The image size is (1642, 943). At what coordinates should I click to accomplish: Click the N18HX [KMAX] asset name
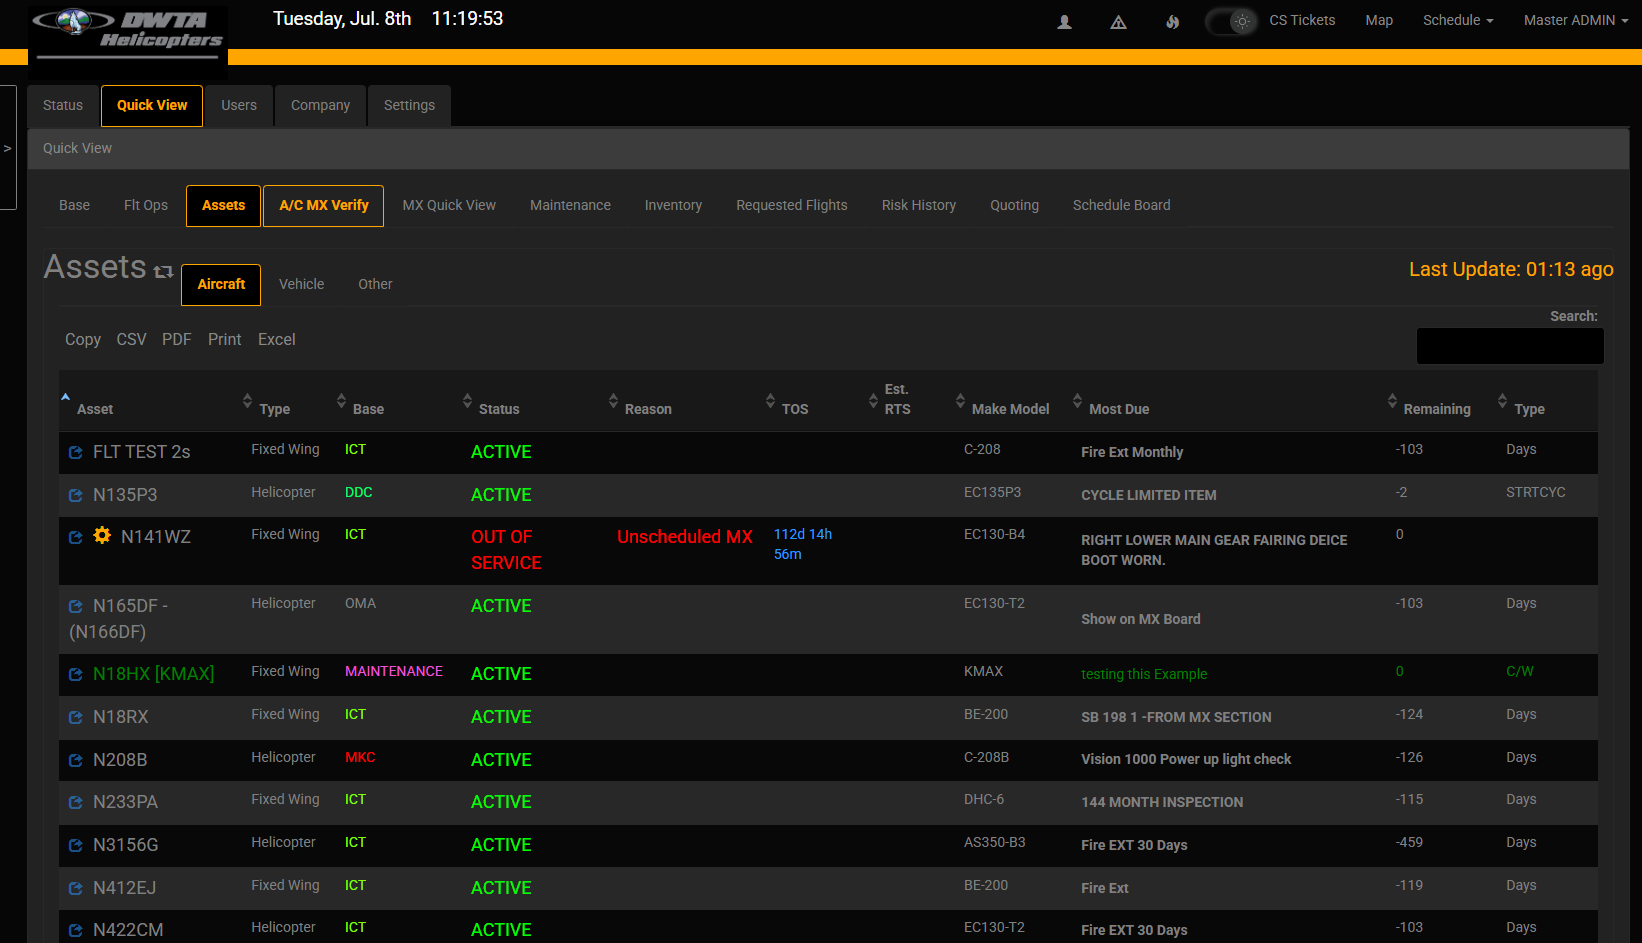coord(154,674)
